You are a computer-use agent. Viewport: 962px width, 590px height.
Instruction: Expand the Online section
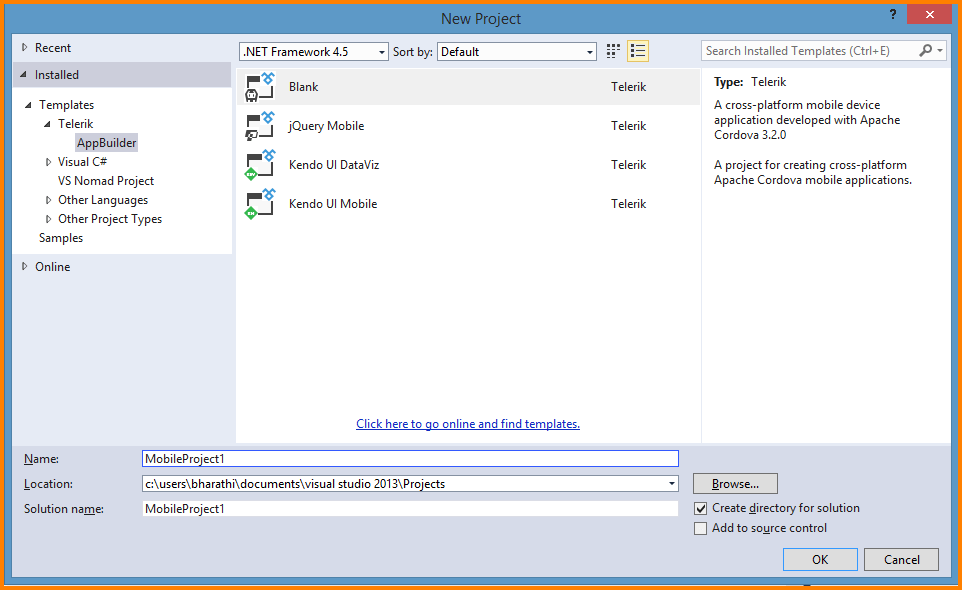pos(25,266)
